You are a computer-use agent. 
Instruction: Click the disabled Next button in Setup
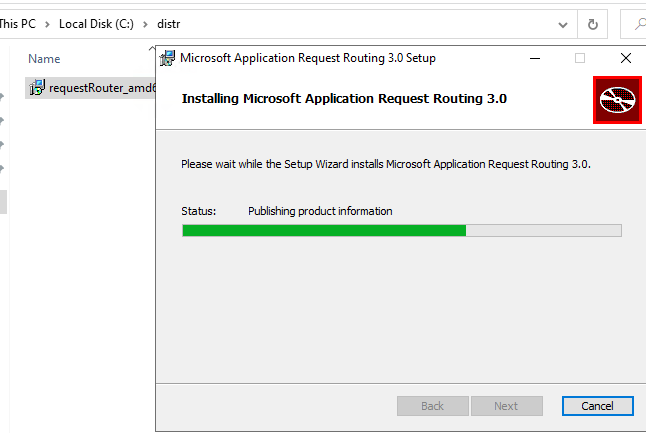pyautogui.click(x=506, y=406)
